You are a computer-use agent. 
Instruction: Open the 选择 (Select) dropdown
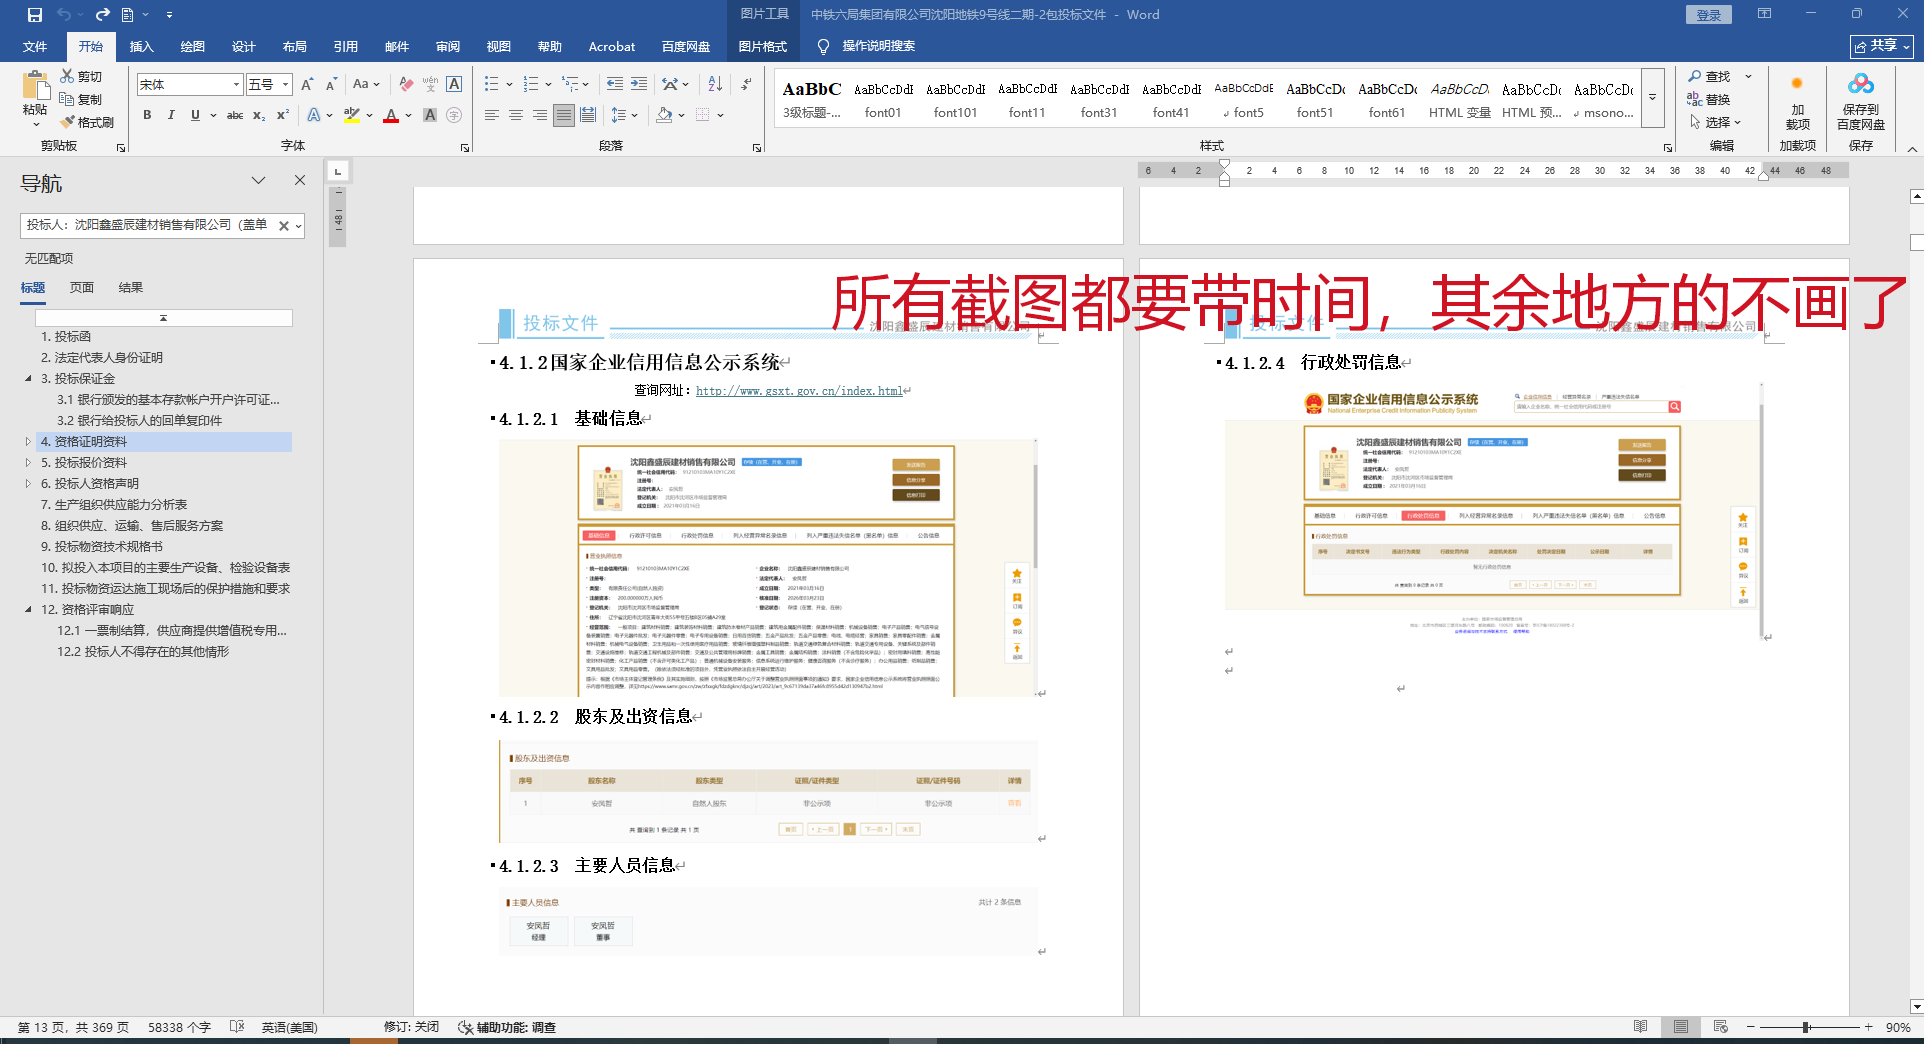tap(1716, 122)
